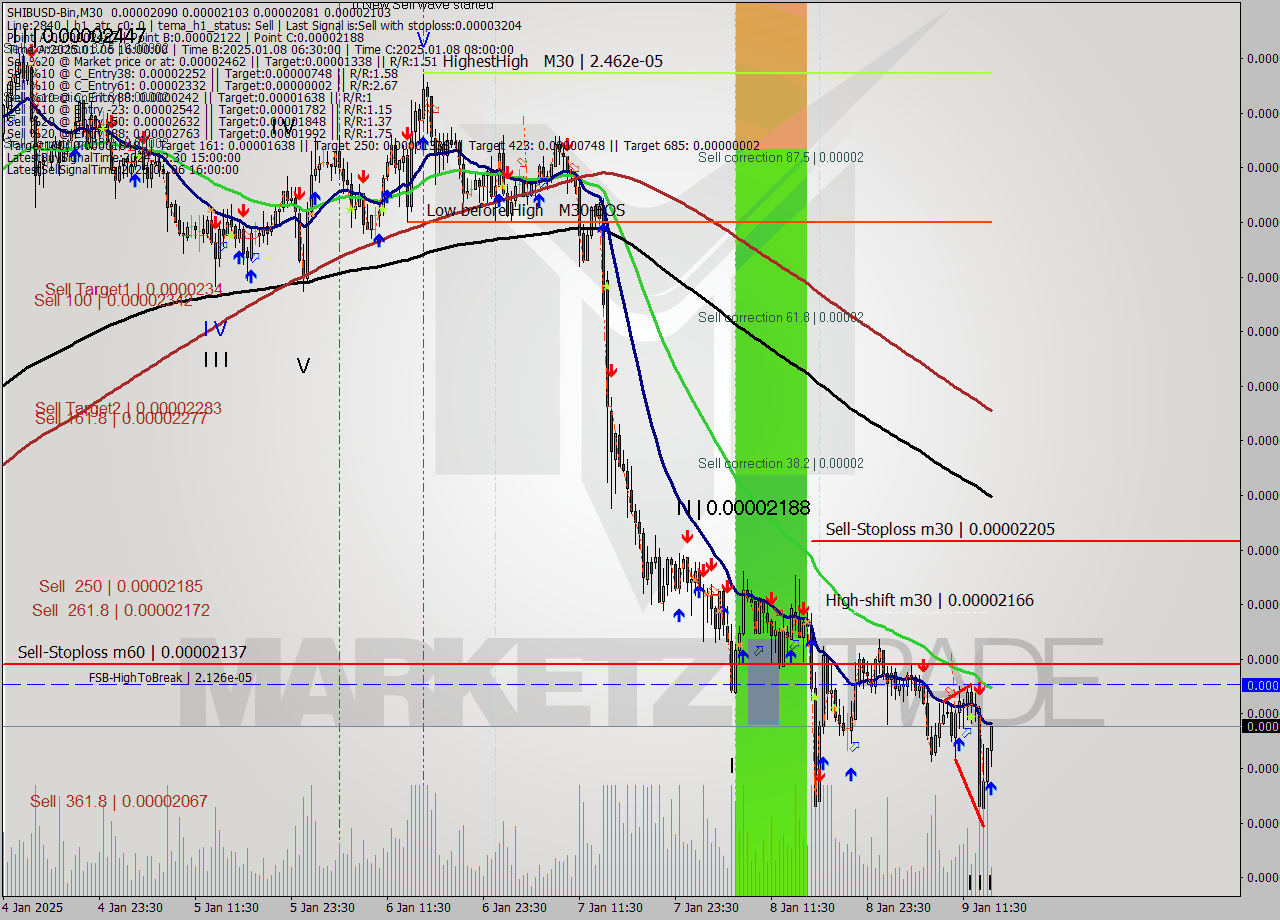The width and height of the screenshot is (1280, 920).
Task: Select the HighestHigh M30 | 2.462e-05 label
Action: tap(552, 62)
